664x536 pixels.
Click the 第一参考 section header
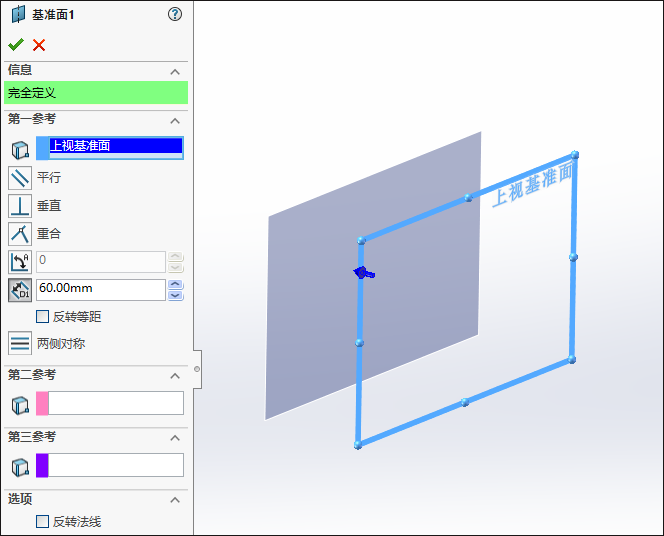coord(96,119)
